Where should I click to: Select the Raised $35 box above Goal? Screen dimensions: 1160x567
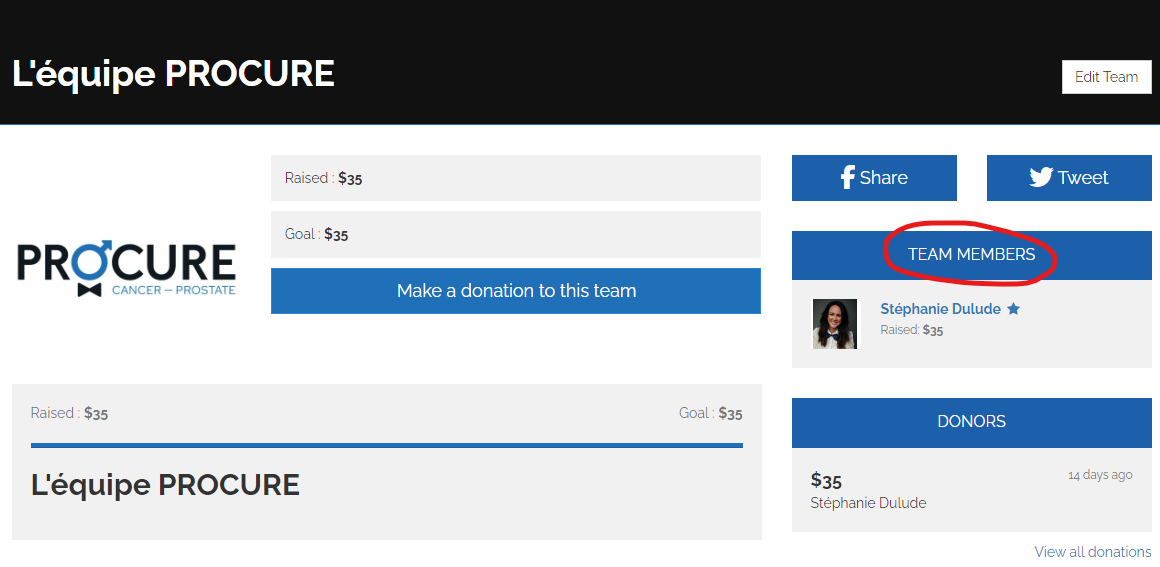coord(515,178)
